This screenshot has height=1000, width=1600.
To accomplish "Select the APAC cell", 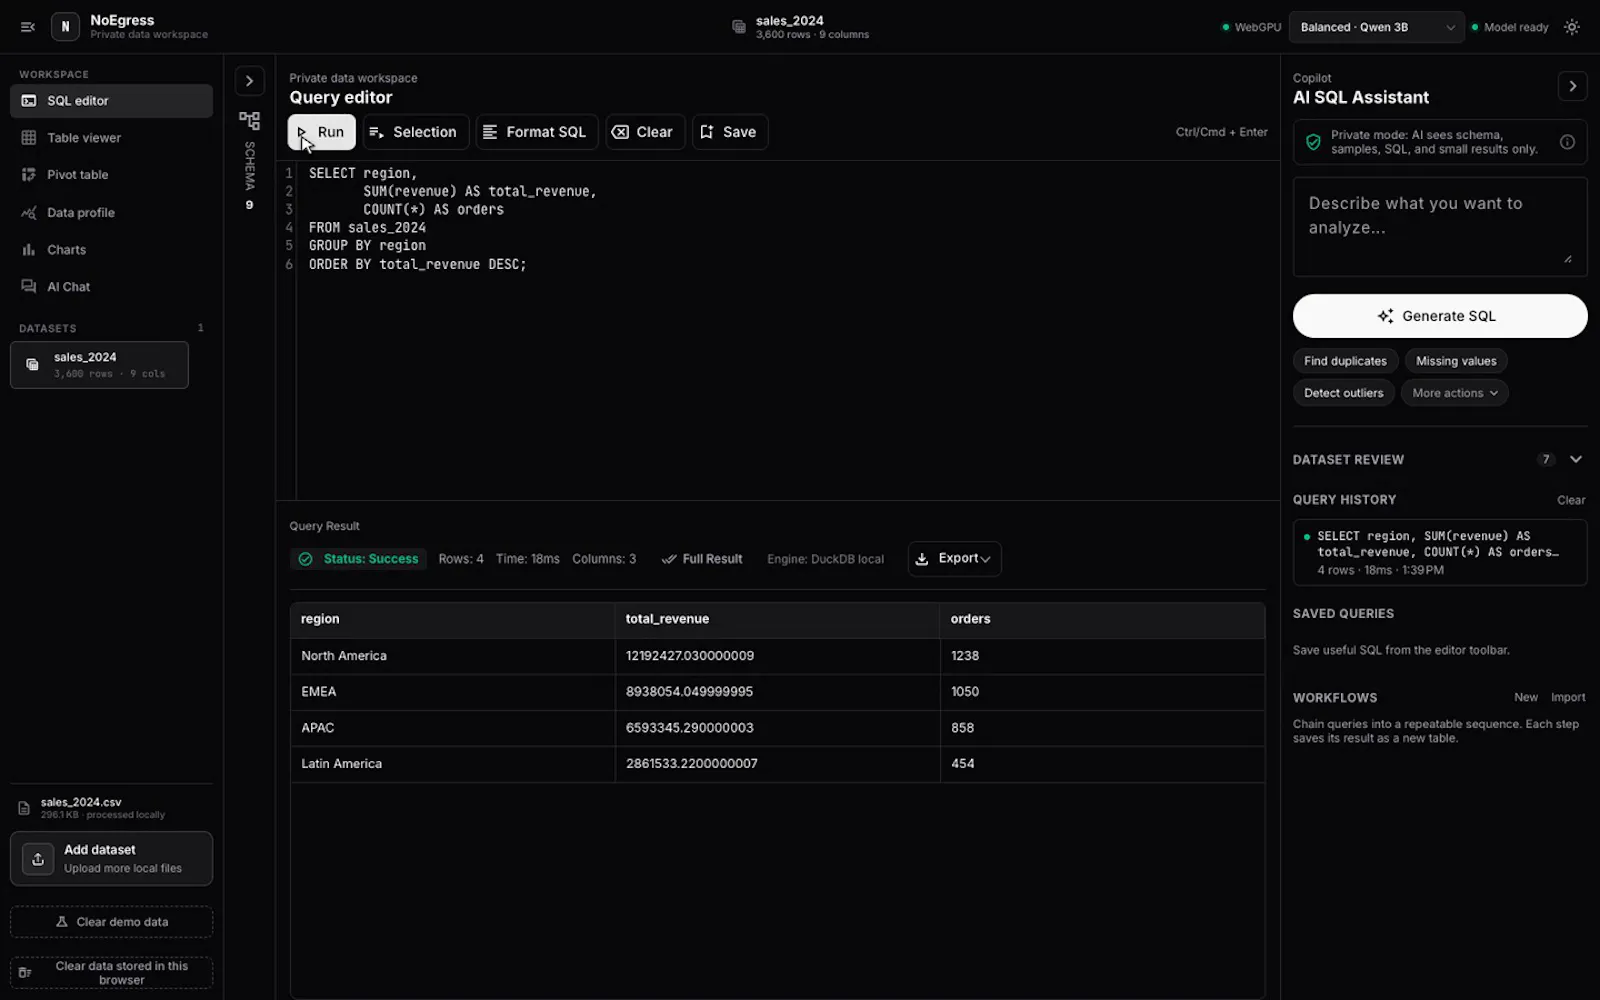I will pos(452,728).
